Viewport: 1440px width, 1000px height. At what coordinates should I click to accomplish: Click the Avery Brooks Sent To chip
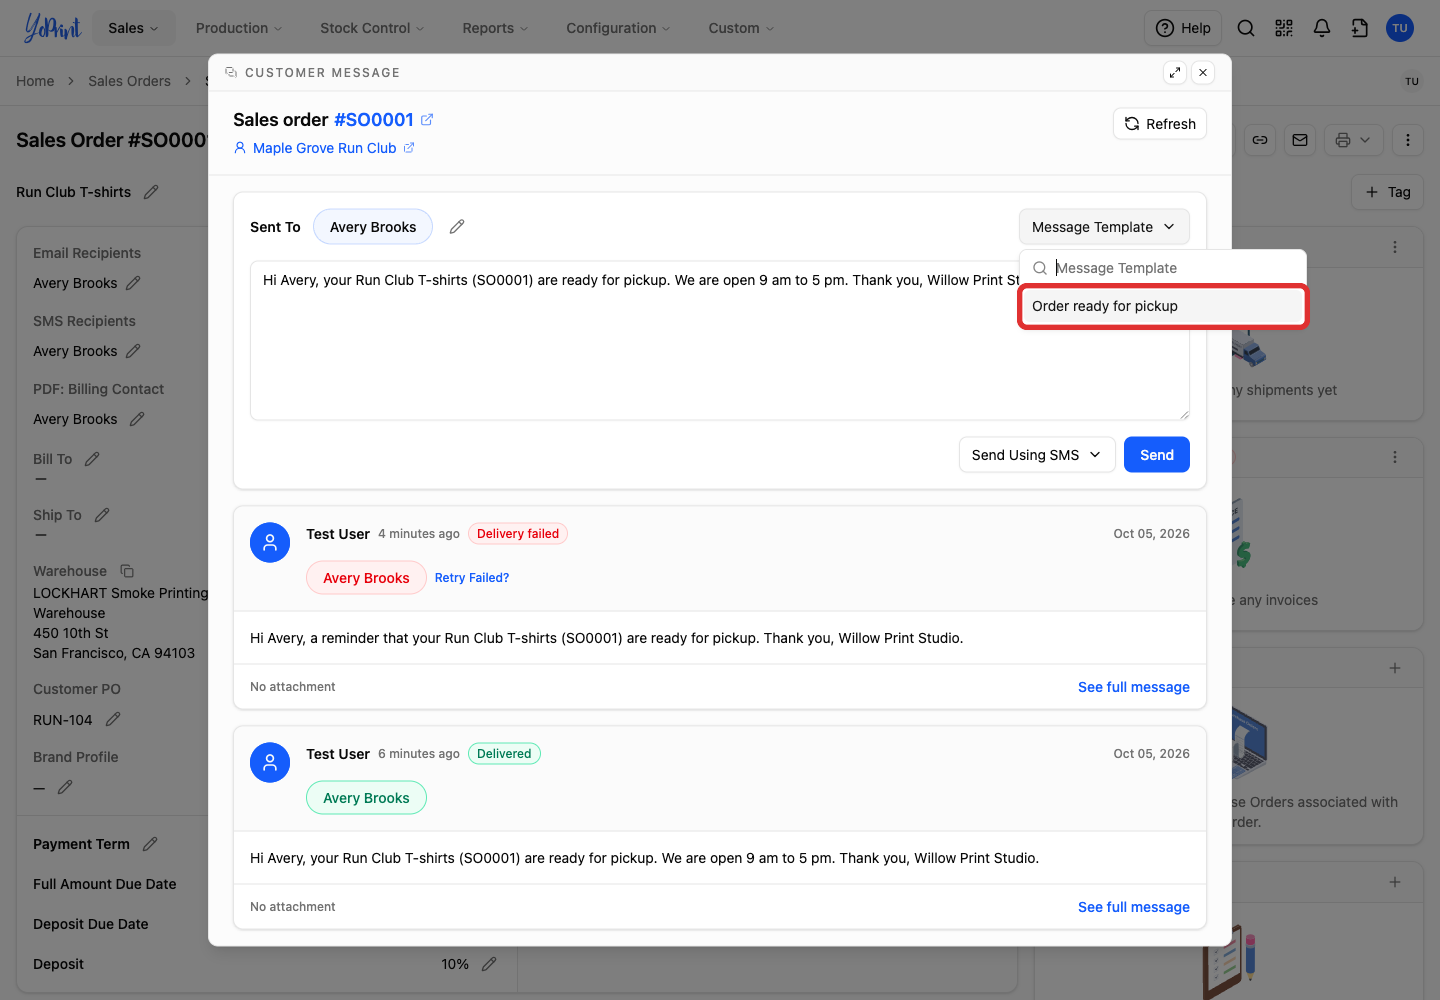(373, 227)
